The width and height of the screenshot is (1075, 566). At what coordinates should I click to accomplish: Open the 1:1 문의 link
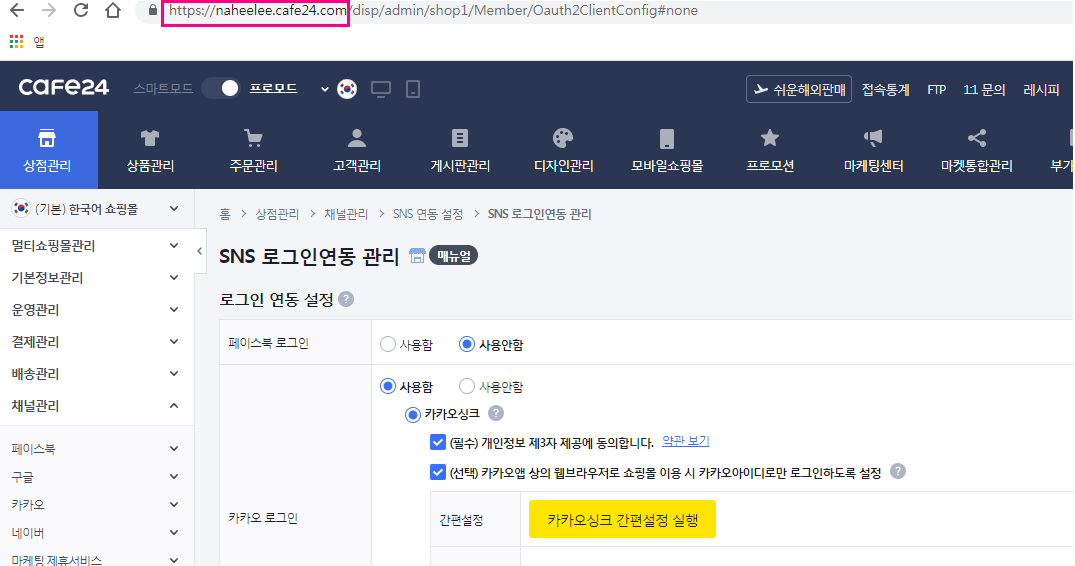(984, 90)
